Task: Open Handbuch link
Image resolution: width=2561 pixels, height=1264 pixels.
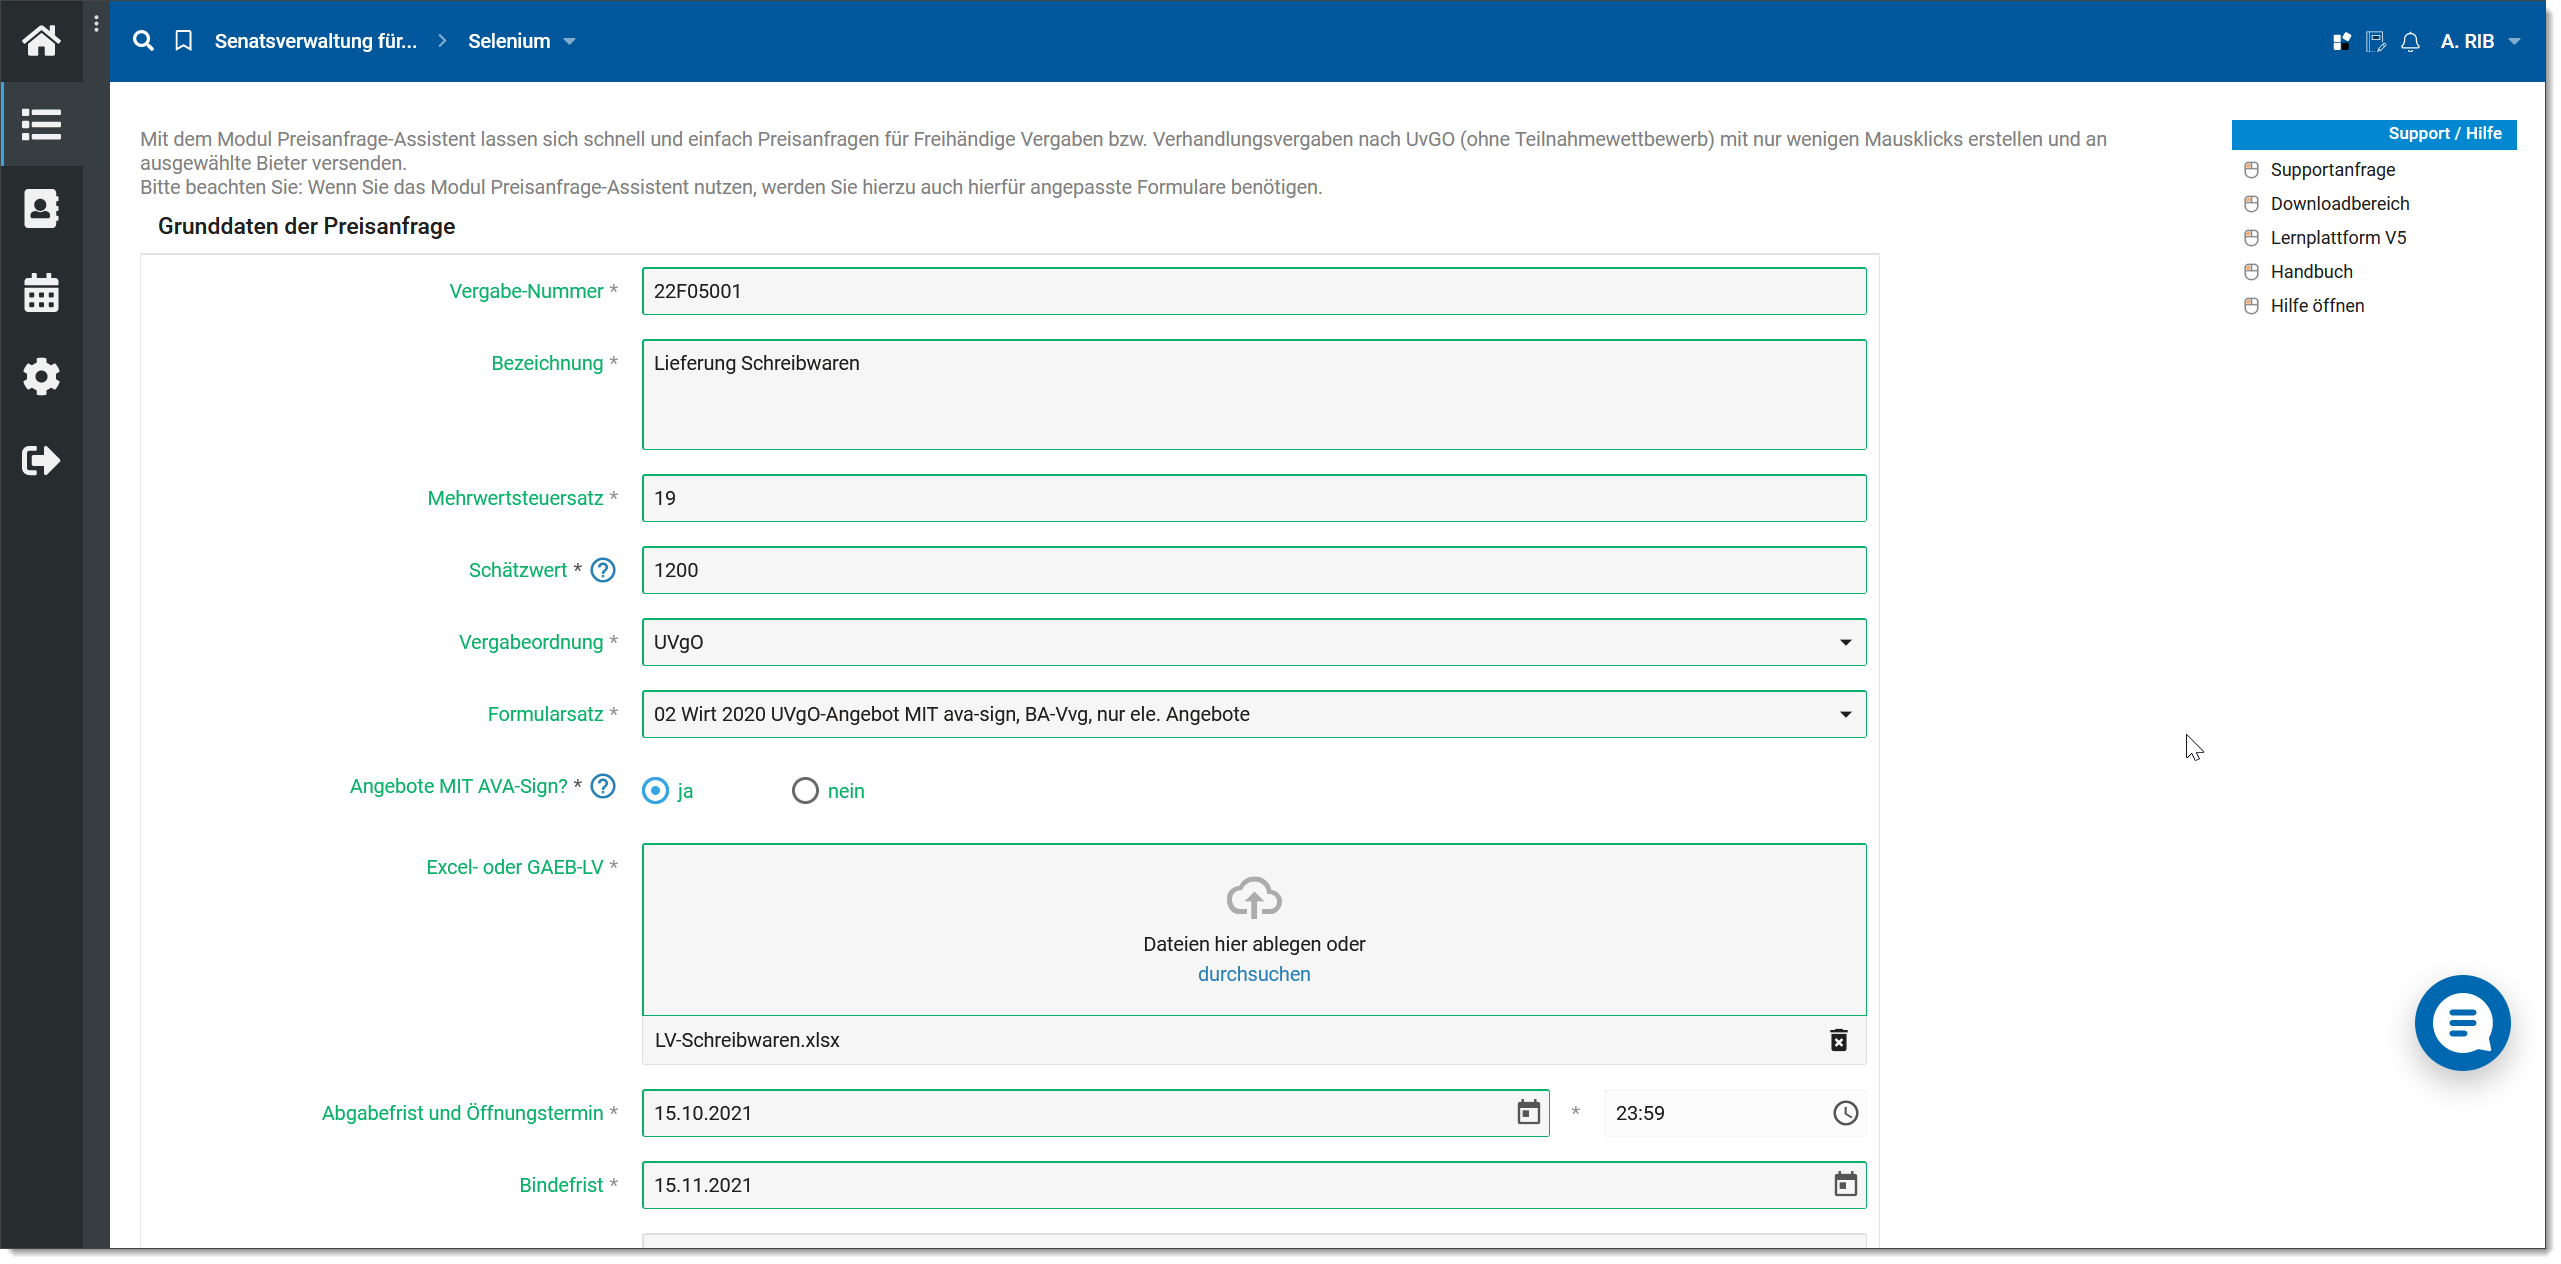Action: click(2311, 272)
